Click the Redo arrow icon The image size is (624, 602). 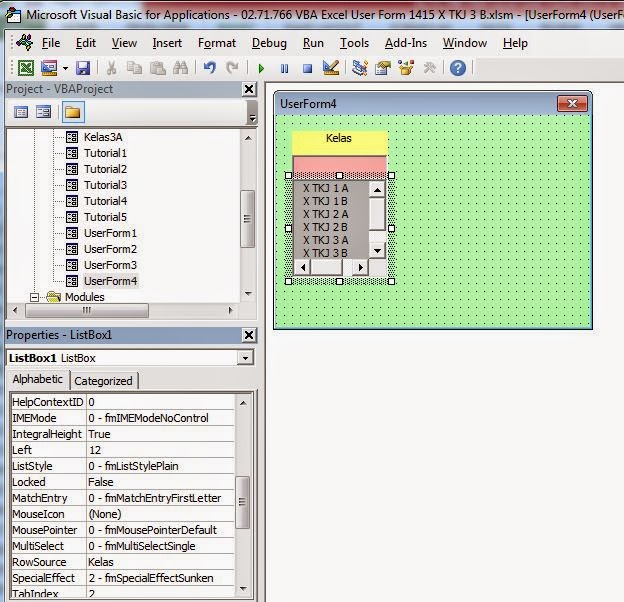pos(232,68)
